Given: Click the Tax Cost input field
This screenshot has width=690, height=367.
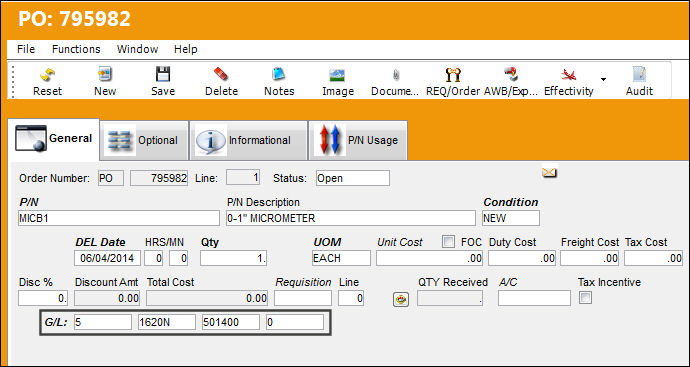Looking at the screenshot, I should [653, 258].
